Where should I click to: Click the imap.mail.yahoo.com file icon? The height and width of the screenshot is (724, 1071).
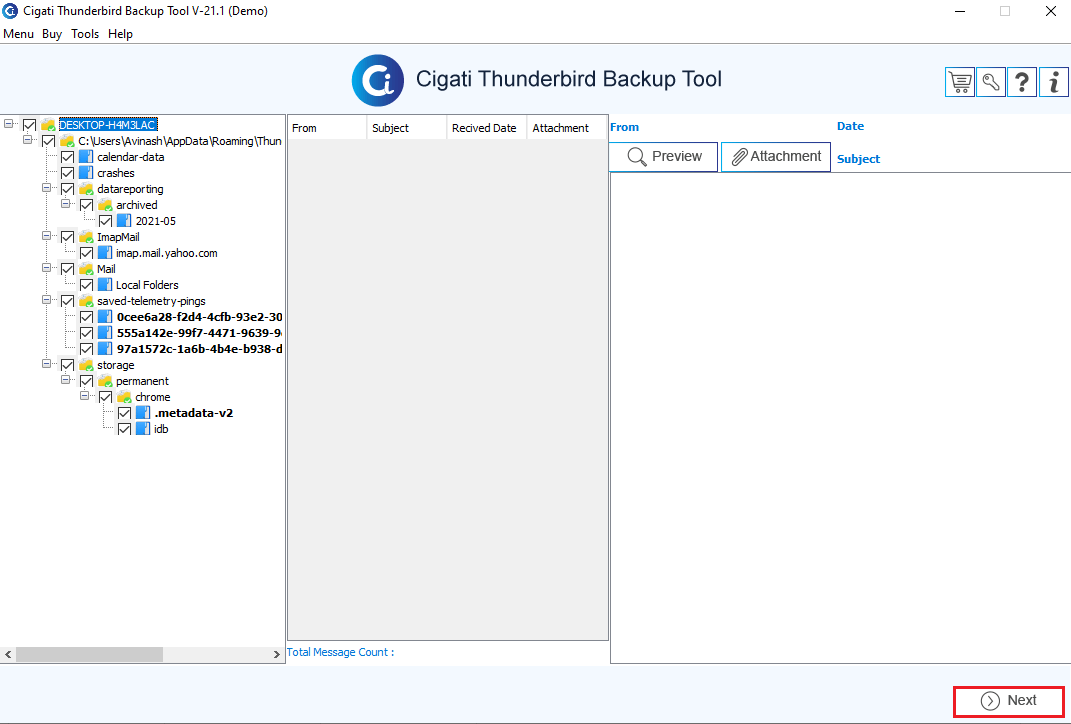pos(105,253)
